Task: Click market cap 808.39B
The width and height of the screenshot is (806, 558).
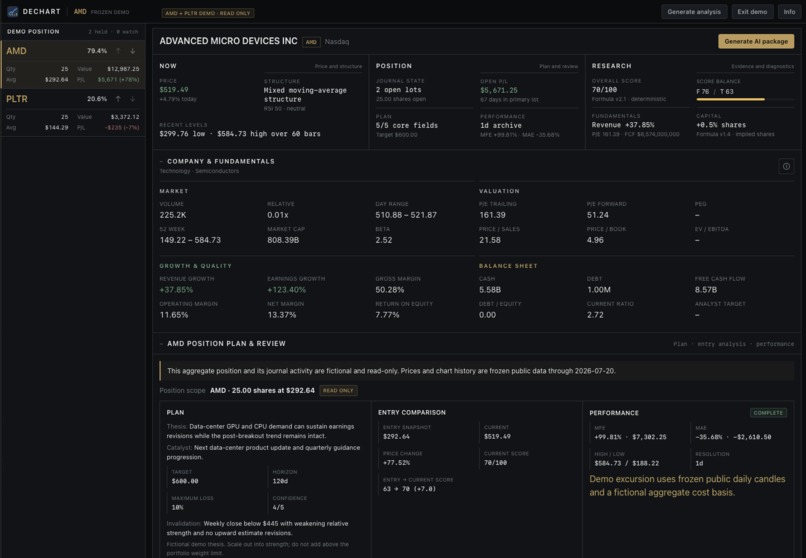Action: [283, 240]
